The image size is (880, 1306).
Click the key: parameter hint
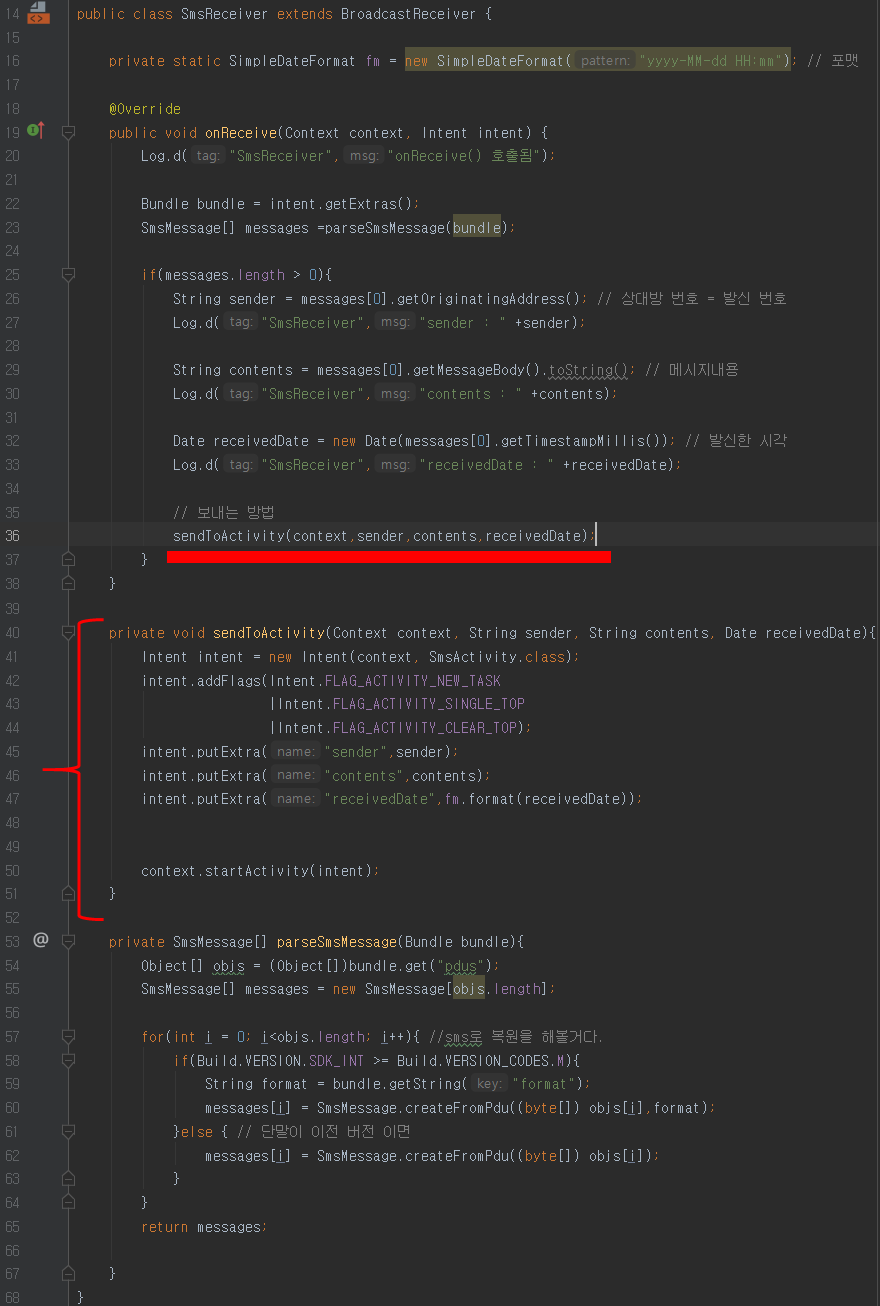490,1084
